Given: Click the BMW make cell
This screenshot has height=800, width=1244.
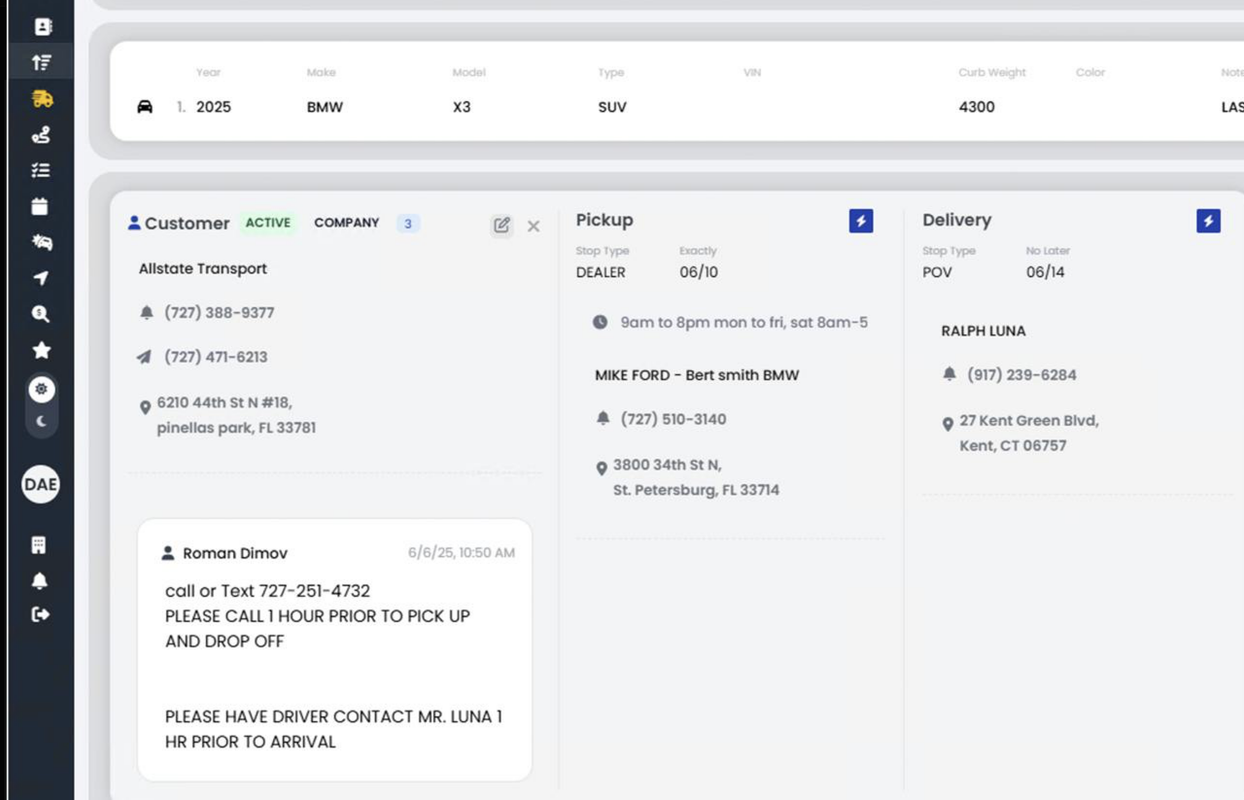Looking at the screenshot, I should (x=325, y=107).
